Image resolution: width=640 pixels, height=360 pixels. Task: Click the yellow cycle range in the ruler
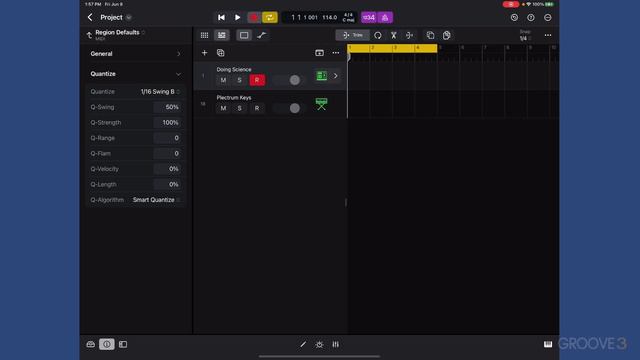click(x=392, y=48)
